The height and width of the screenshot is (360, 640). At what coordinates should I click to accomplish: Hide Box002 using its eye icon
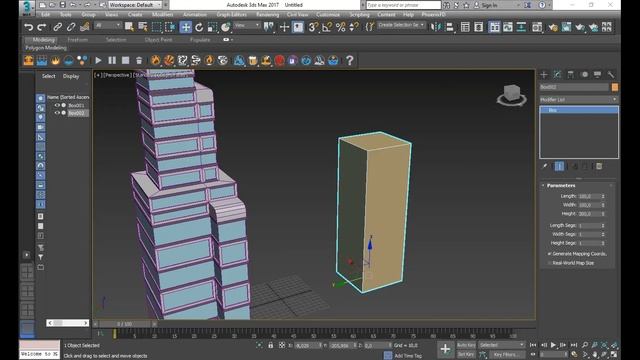[57, 113]
